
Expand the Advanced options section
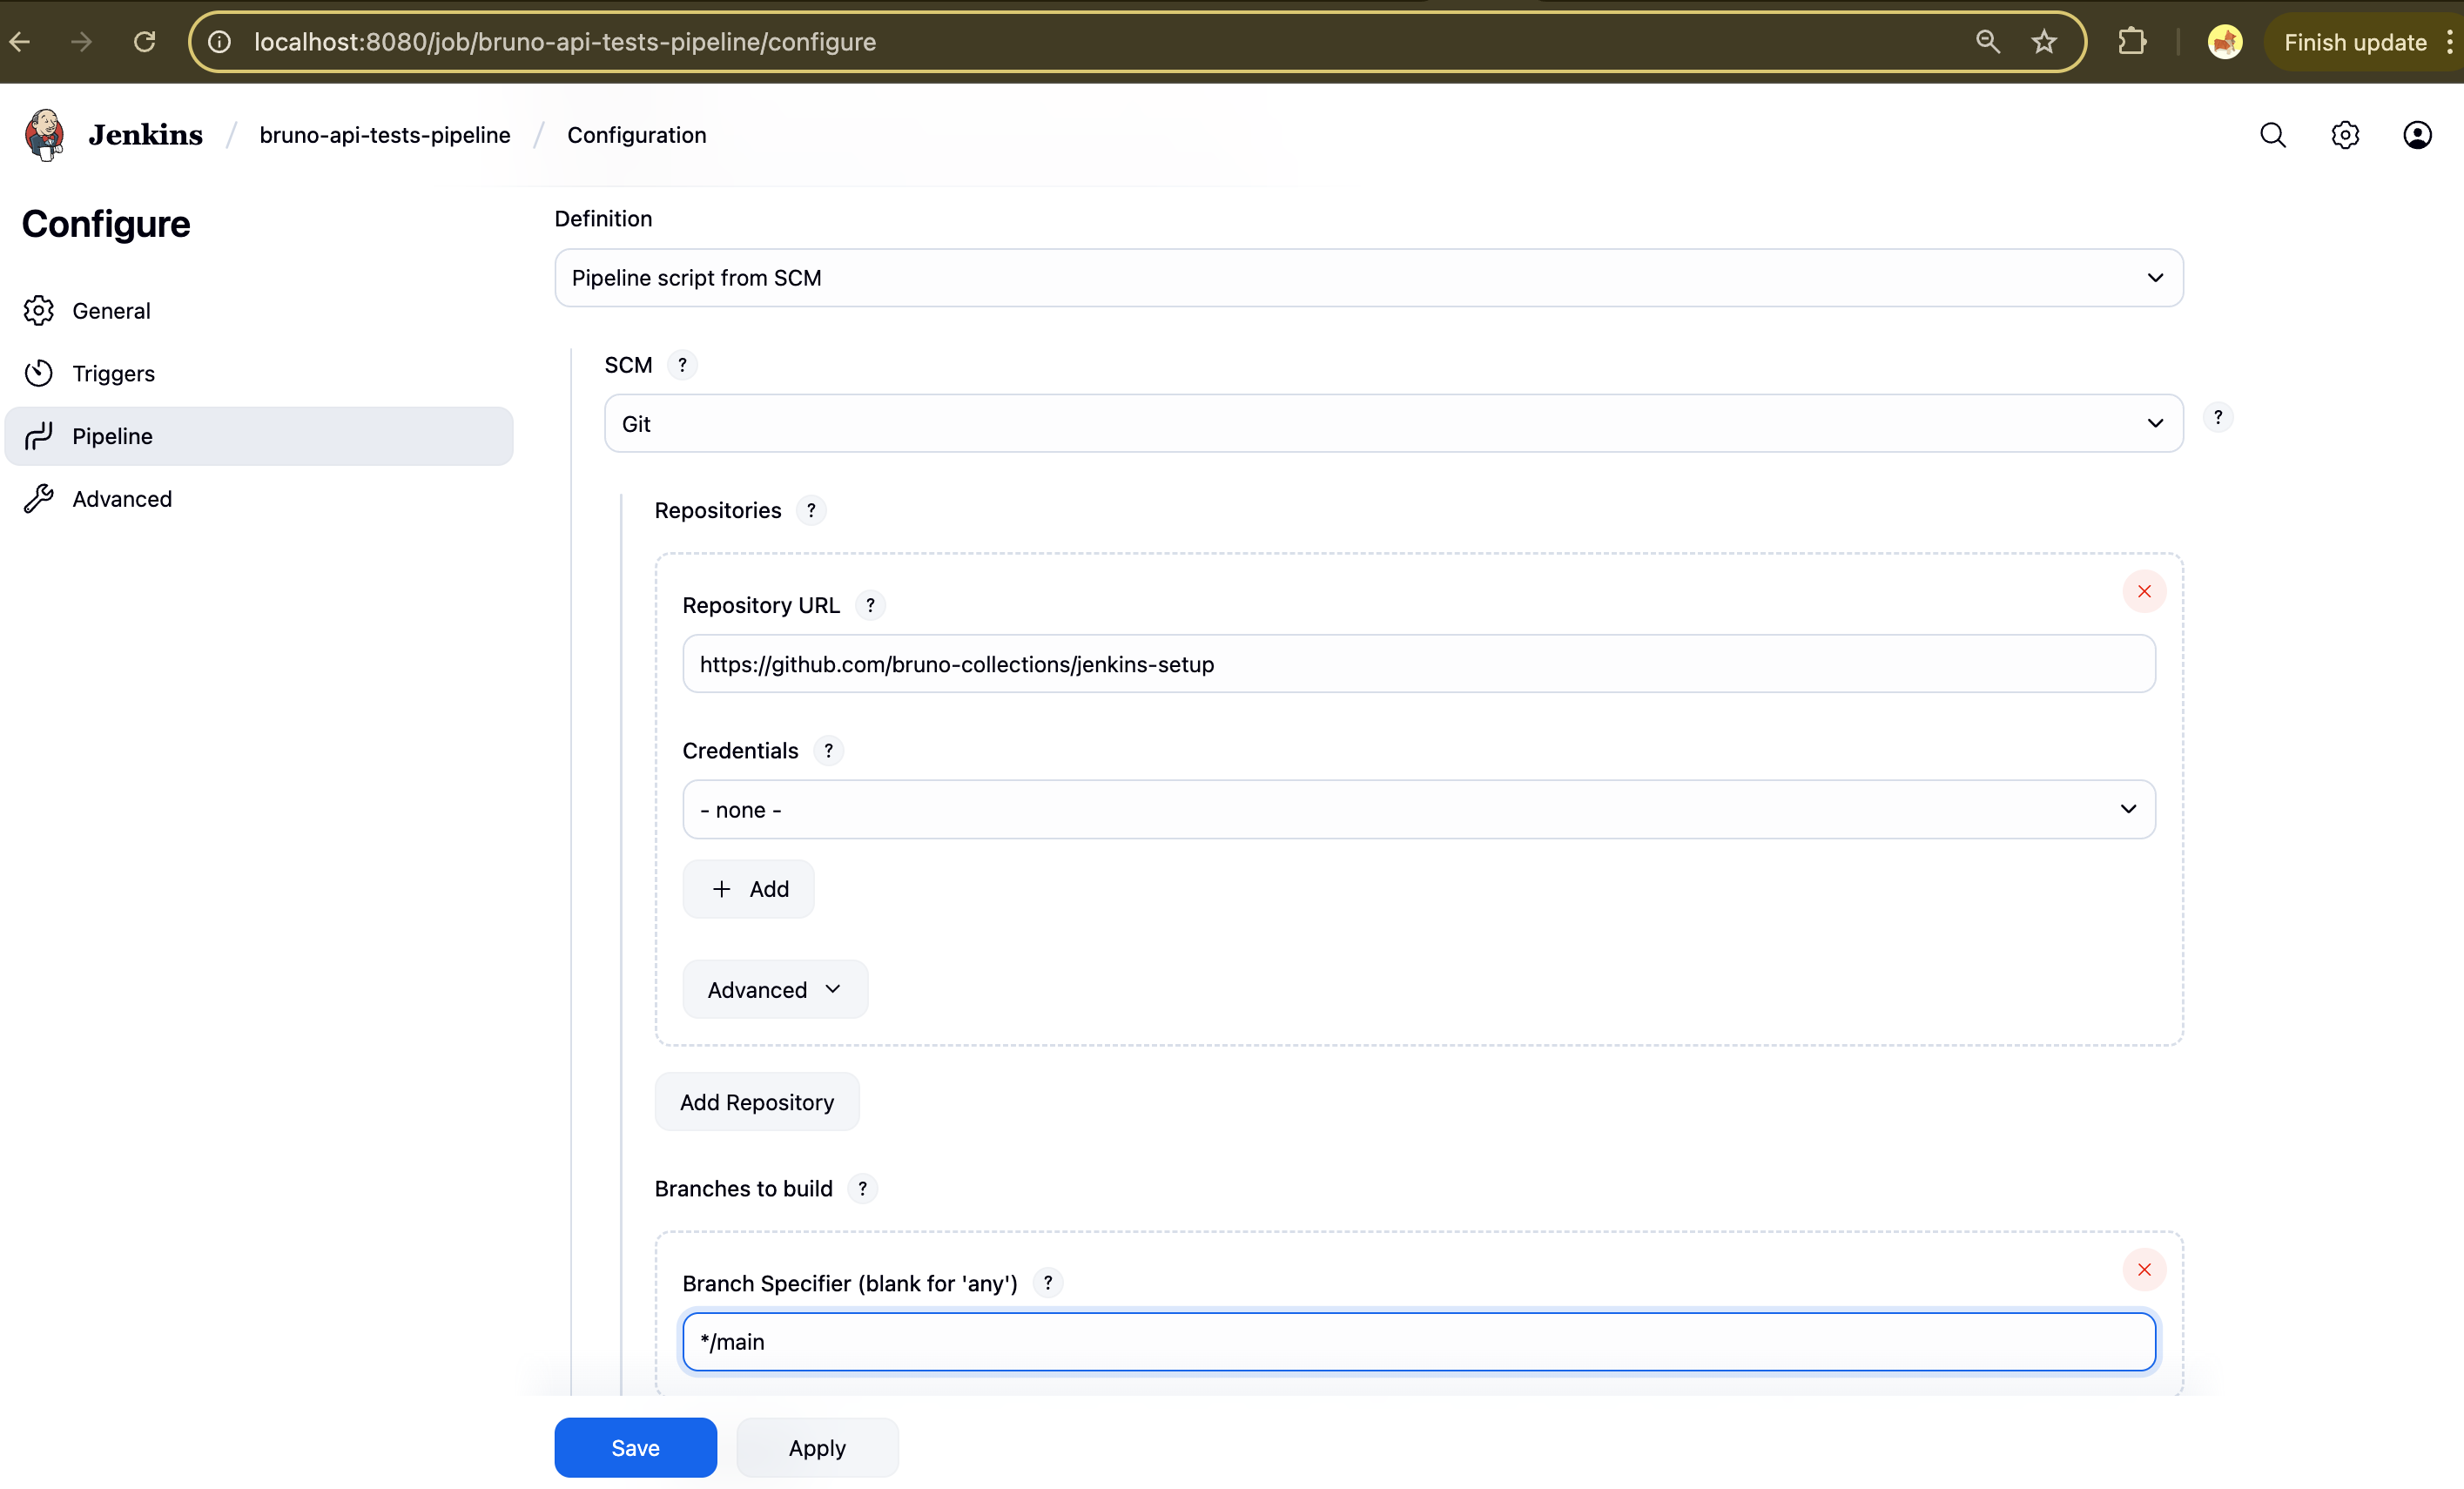[774, 988]
